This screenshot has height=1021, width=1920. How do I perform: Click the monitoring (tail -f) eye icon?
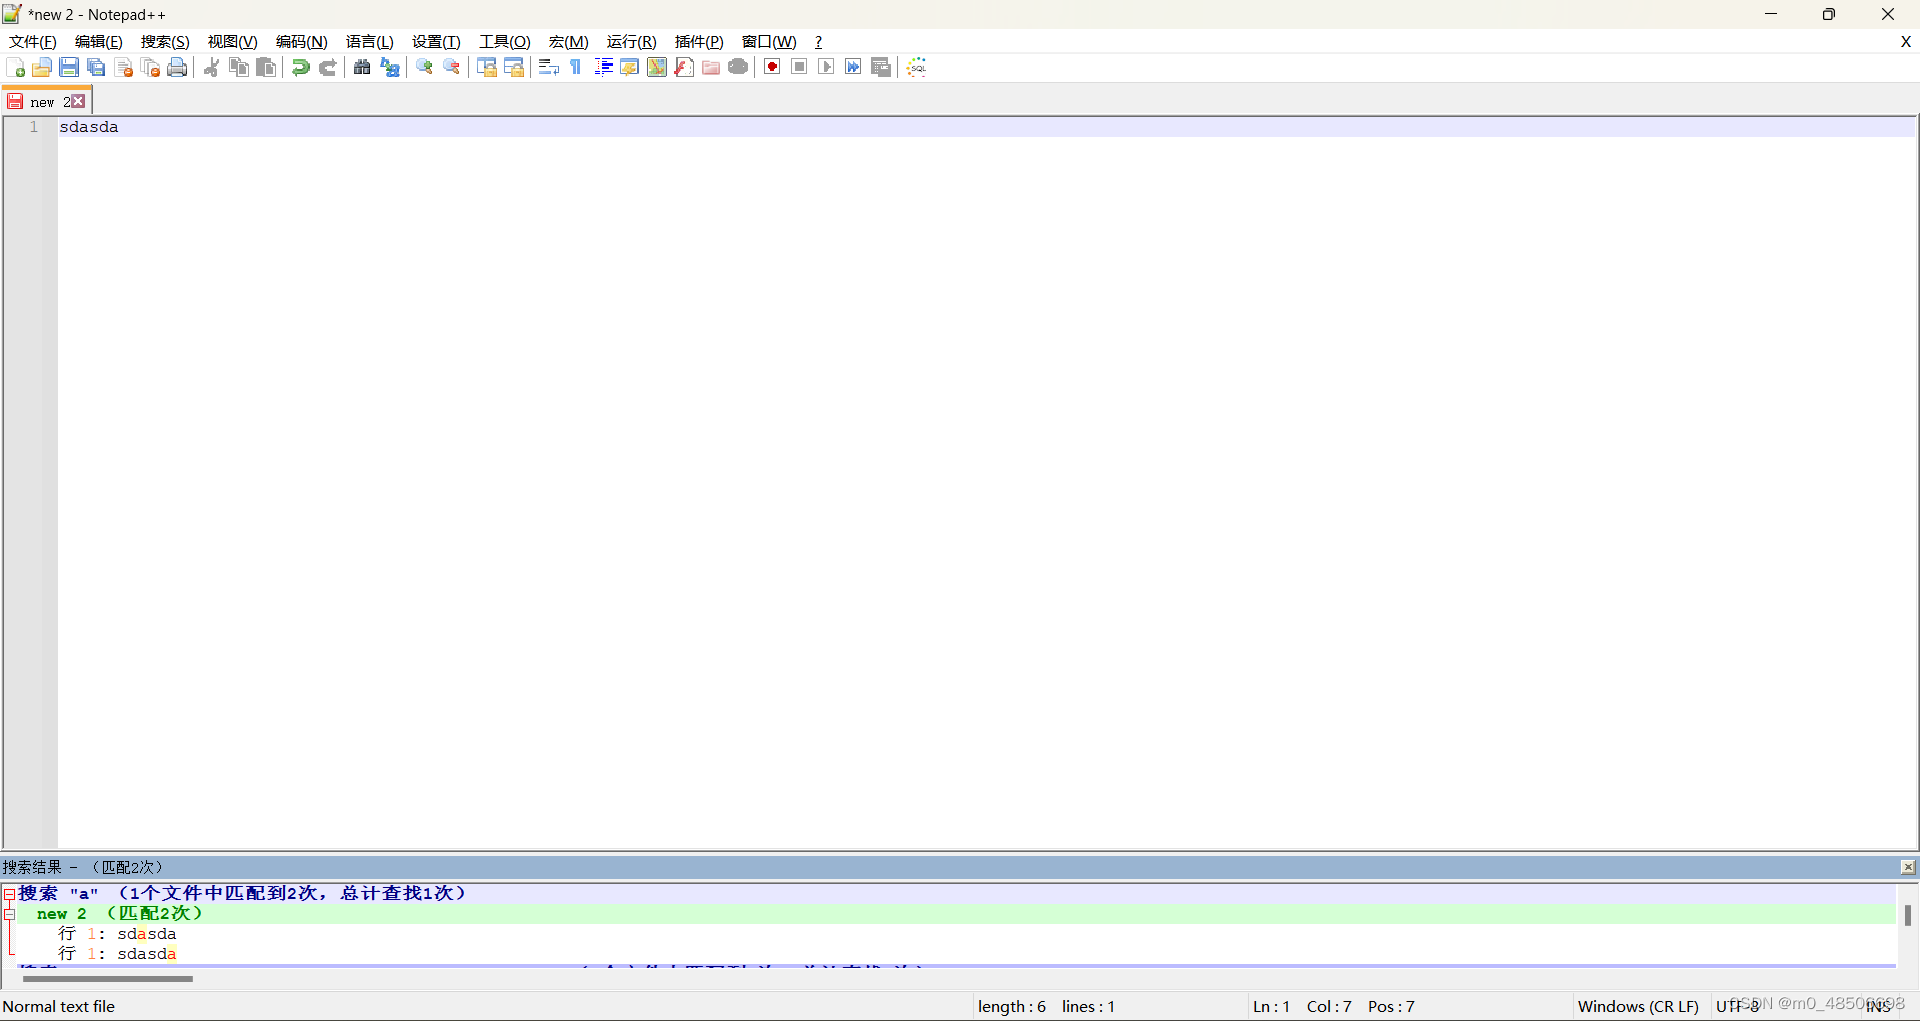(x=738, y=67)
